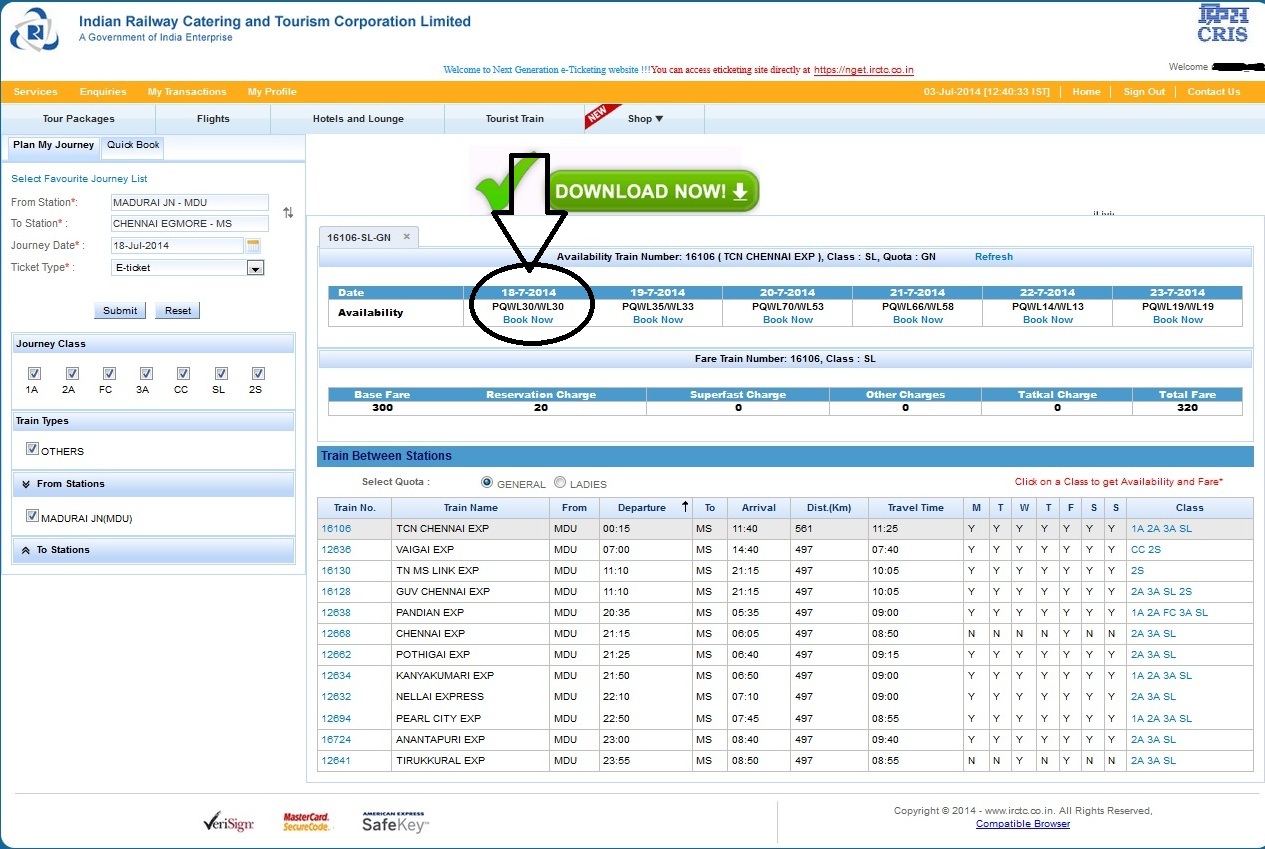
Task: Collapse the From Stations section
Action: (x=154, y=484)
